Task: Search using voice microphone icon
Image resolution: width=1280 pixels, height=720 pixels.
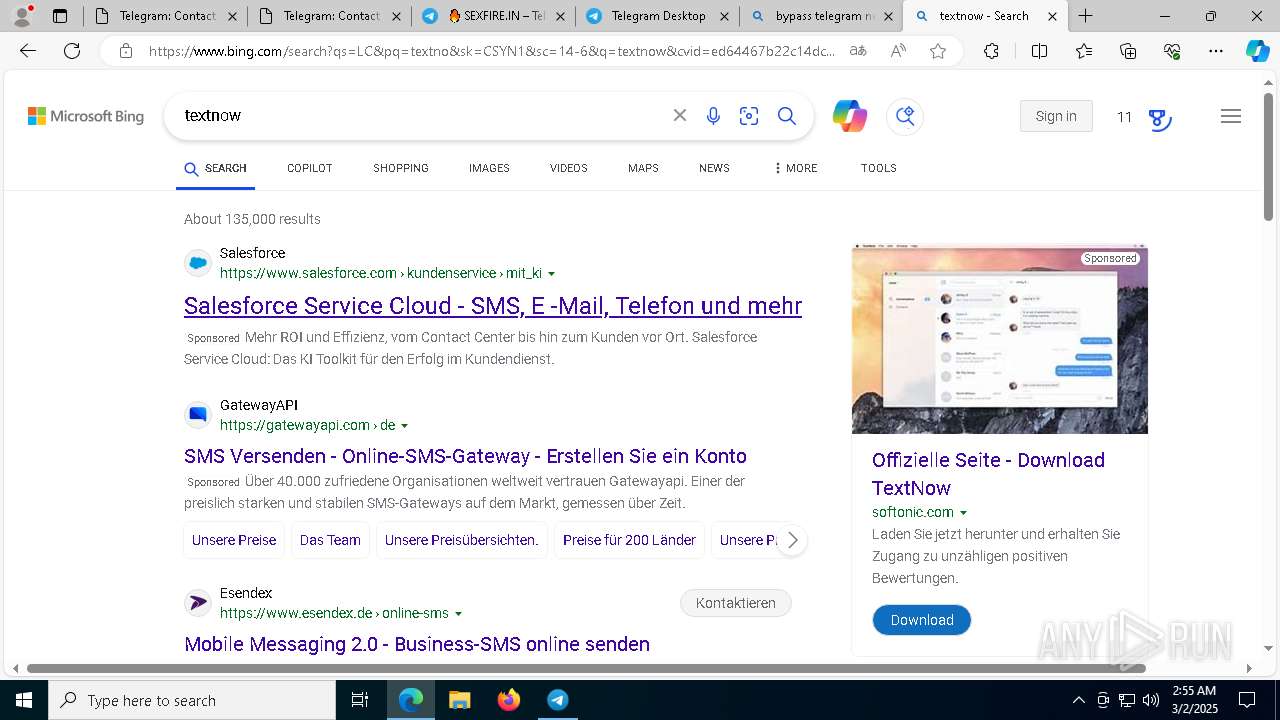Action: (713, 116)
